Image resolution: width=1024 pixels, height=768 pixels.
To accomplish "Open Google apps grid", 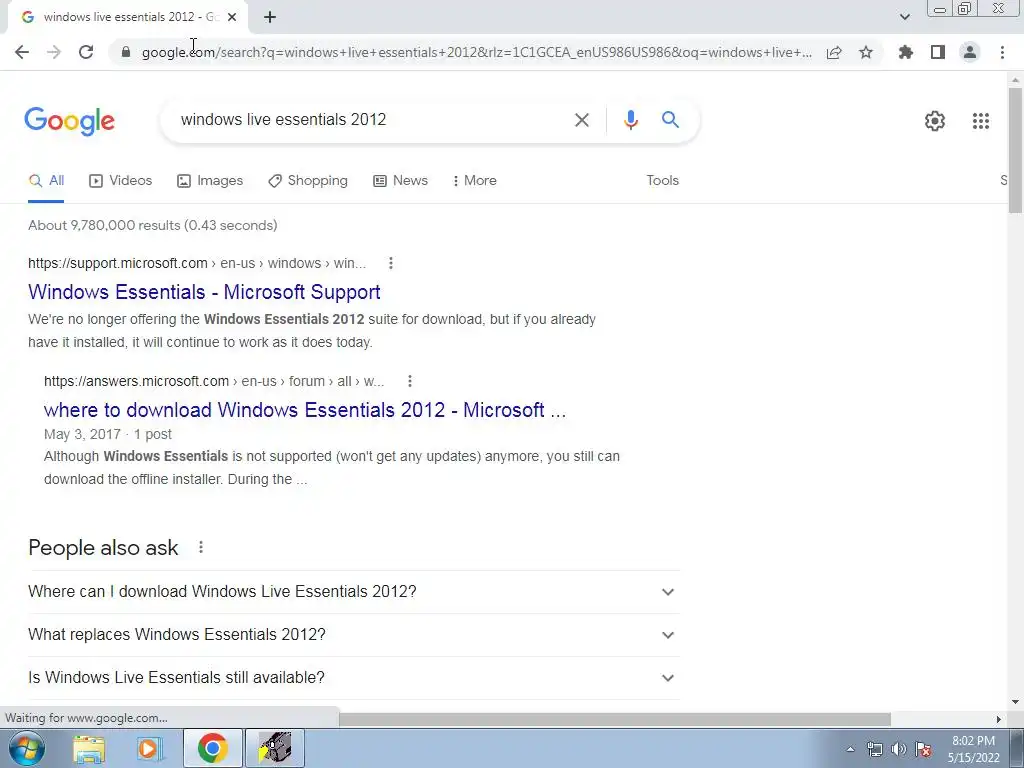I will [980, 121].
